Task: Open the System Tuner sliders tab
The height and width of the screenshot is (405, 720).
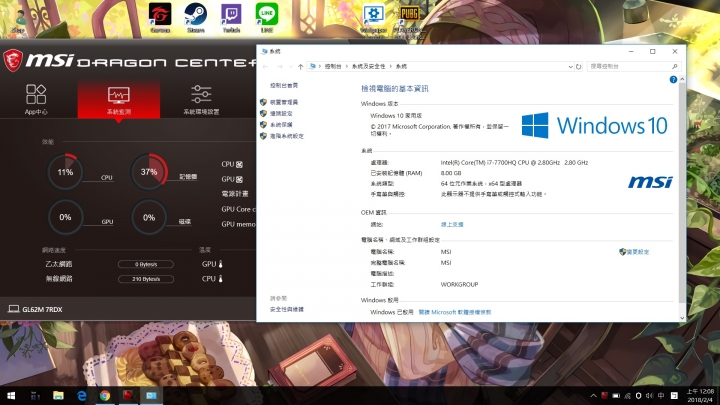Action: [x=200, y=99]
